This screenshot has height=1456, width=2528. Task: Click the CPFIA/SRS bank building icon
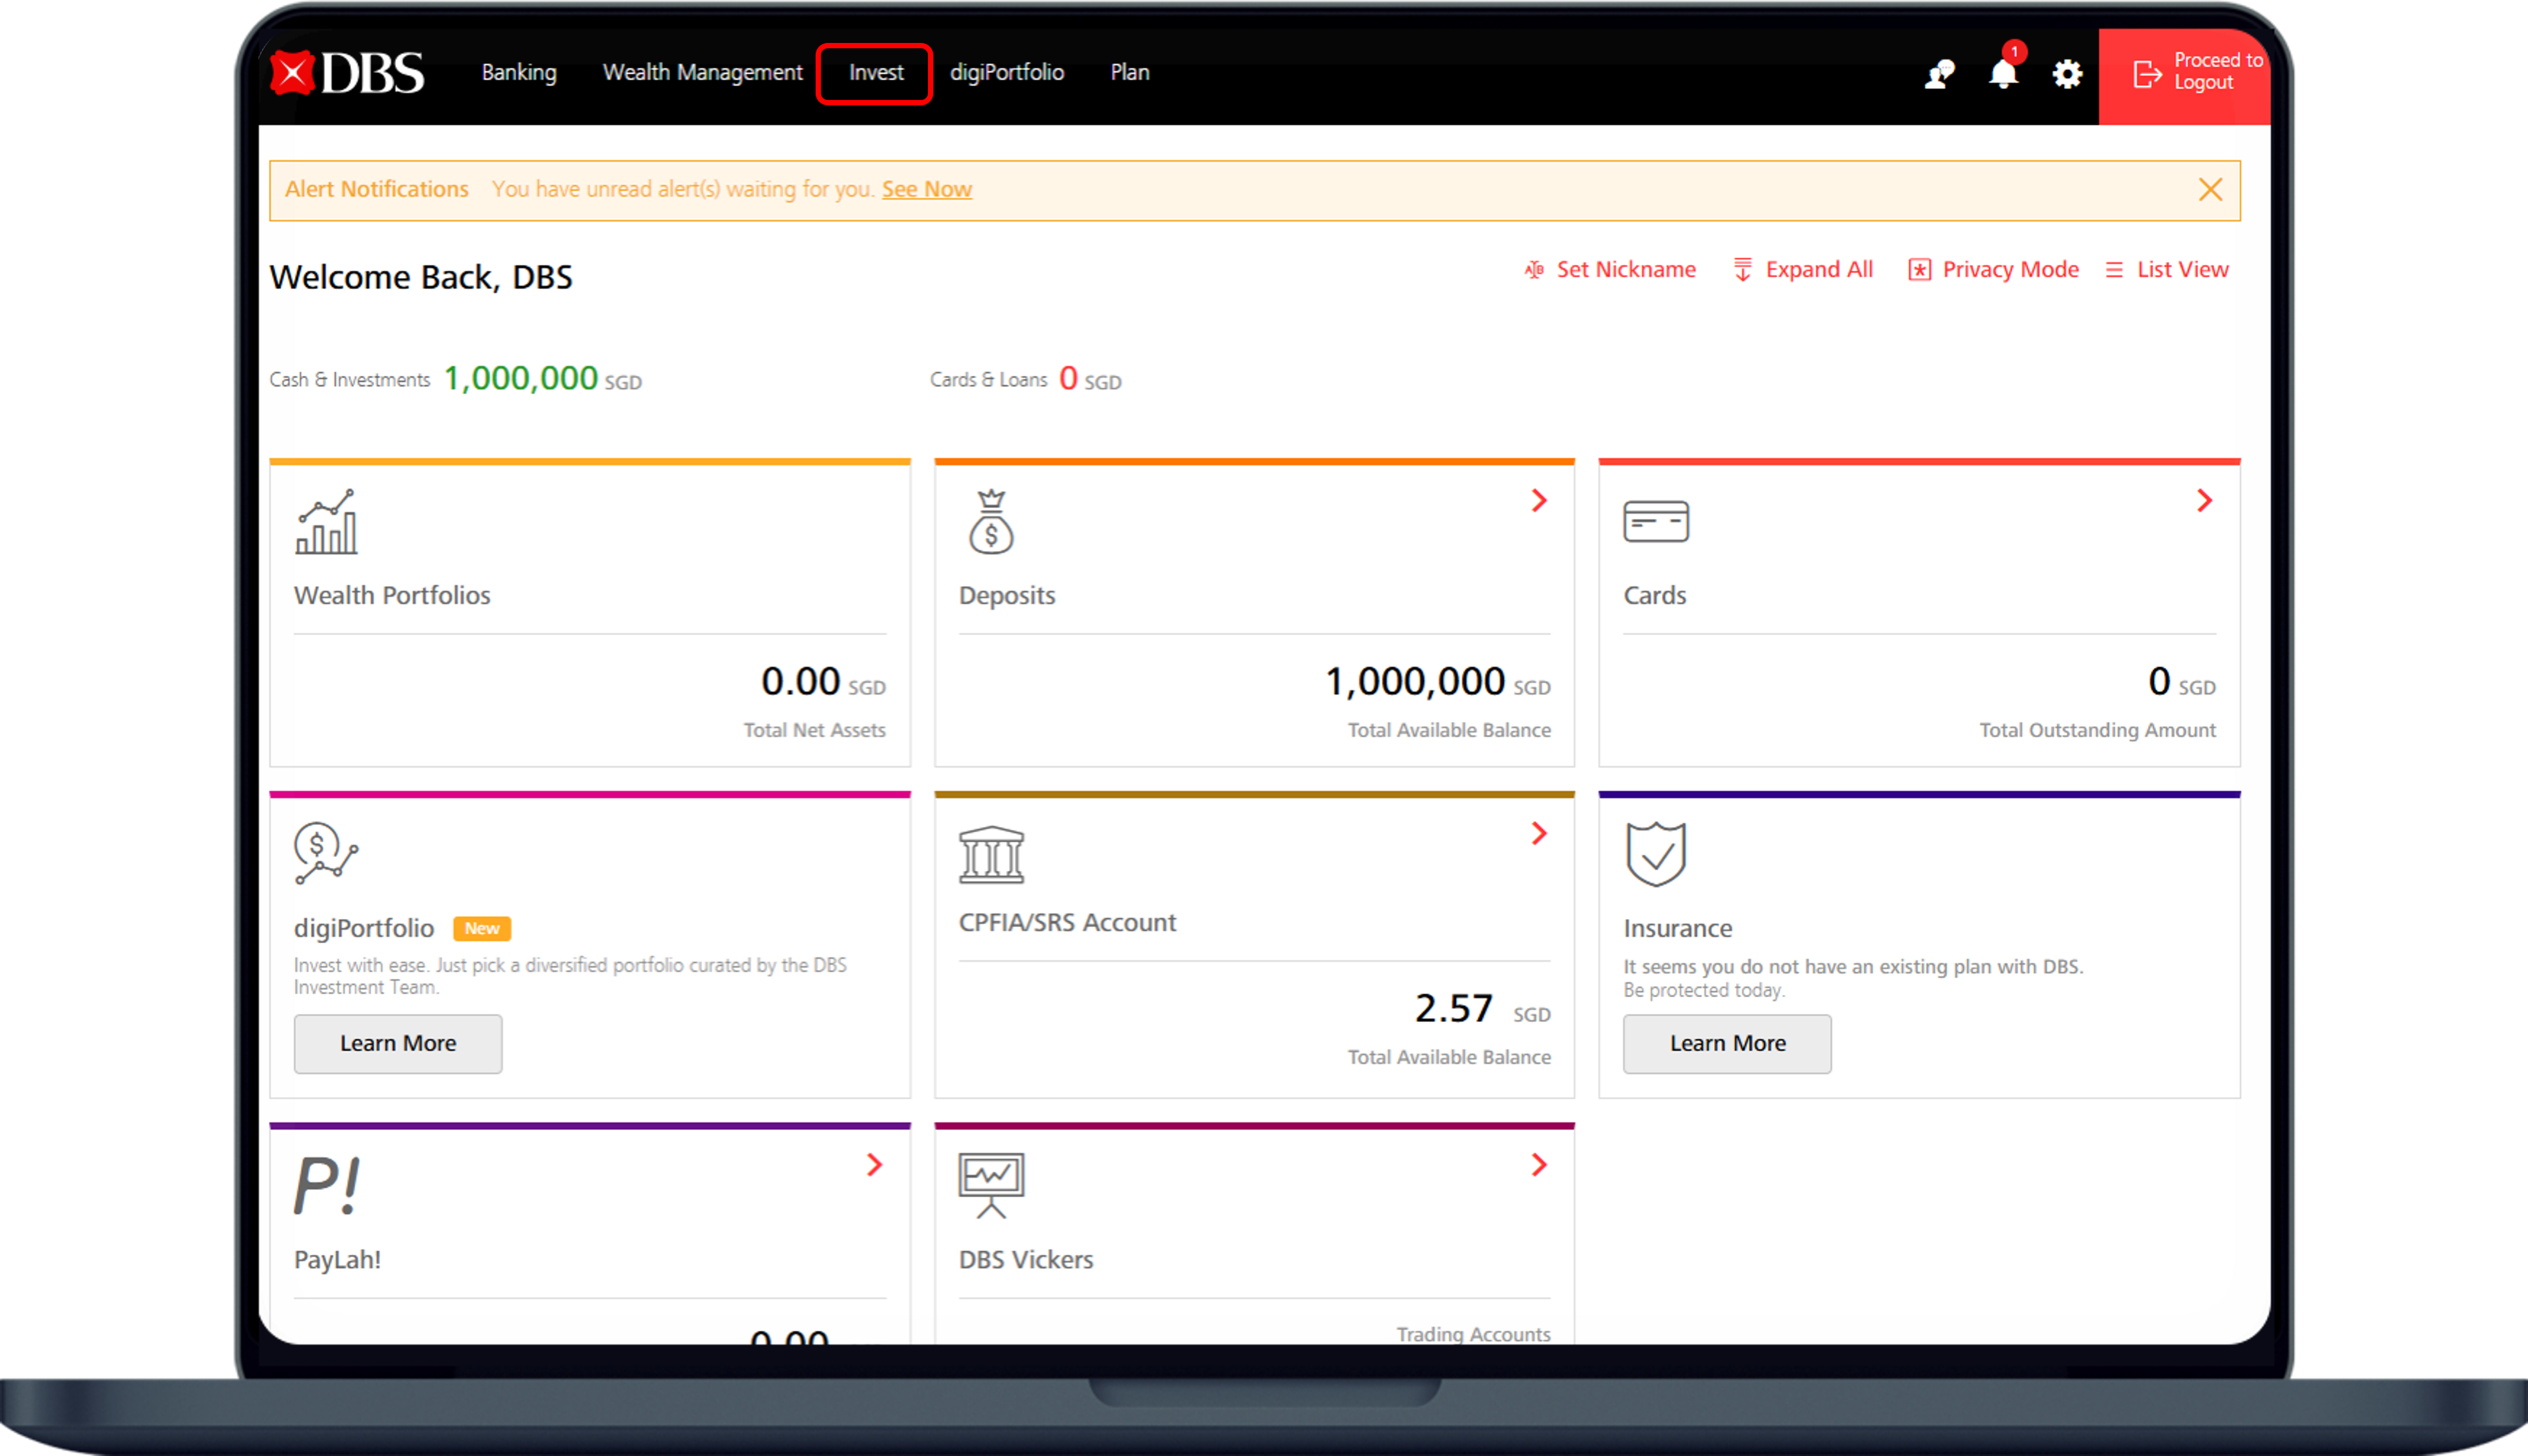tap(991, 855)
